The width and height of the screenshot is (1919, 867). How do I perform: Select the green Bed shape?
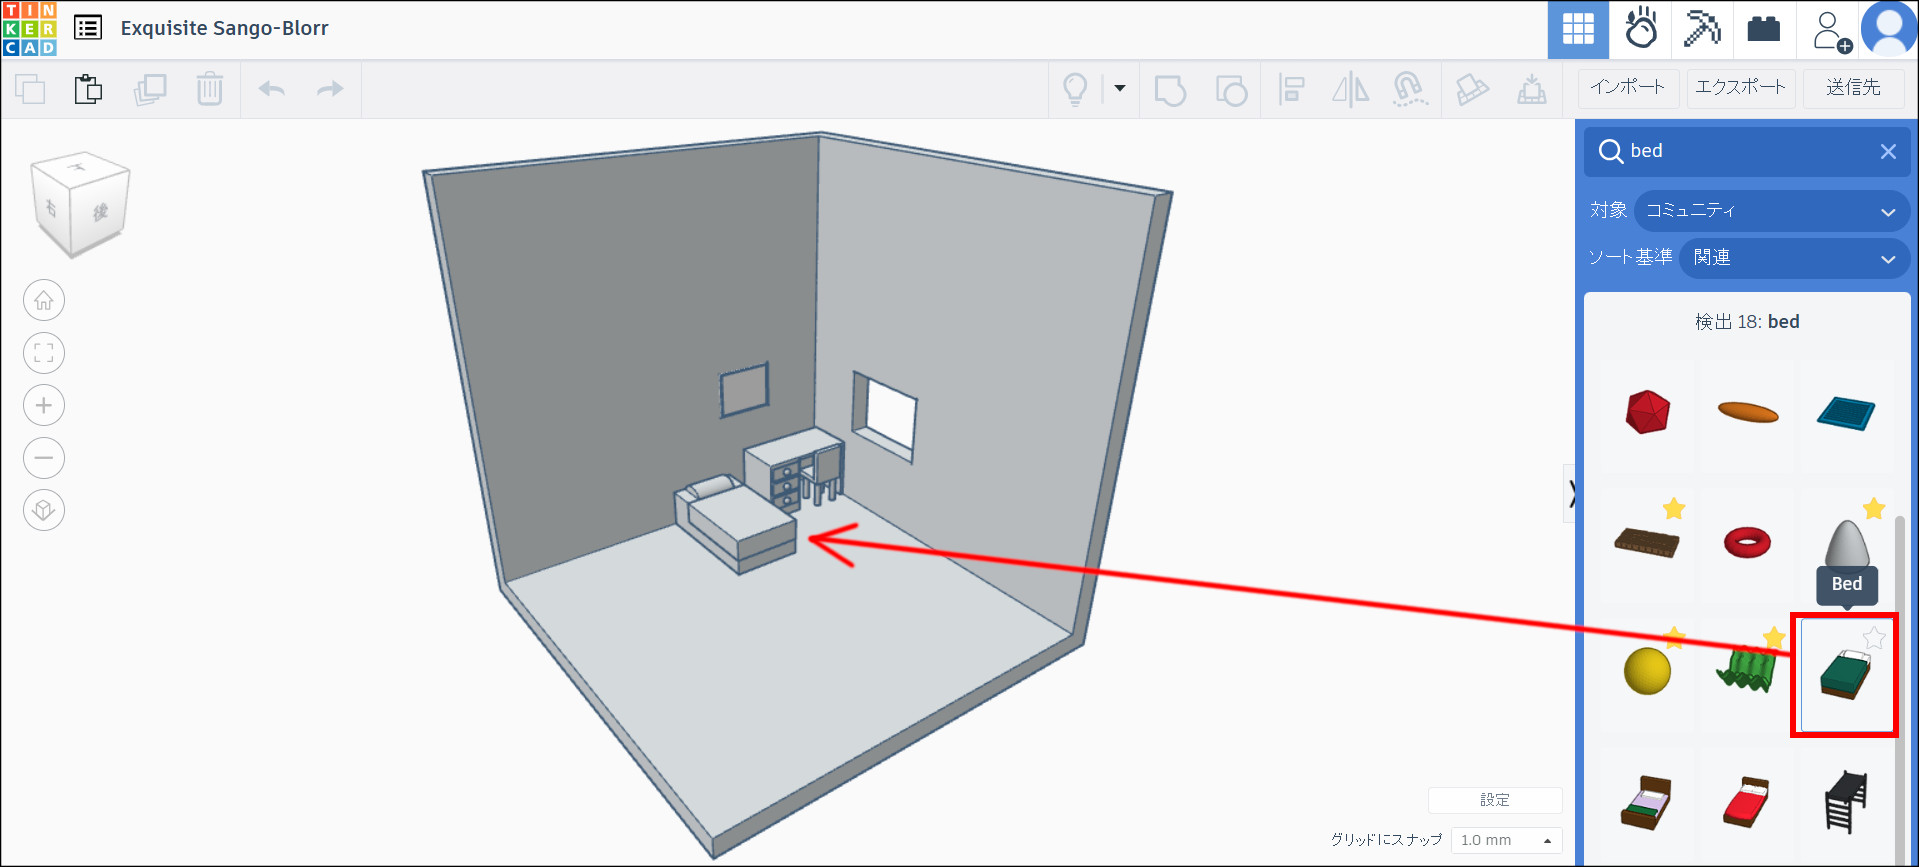(1845, 675)
